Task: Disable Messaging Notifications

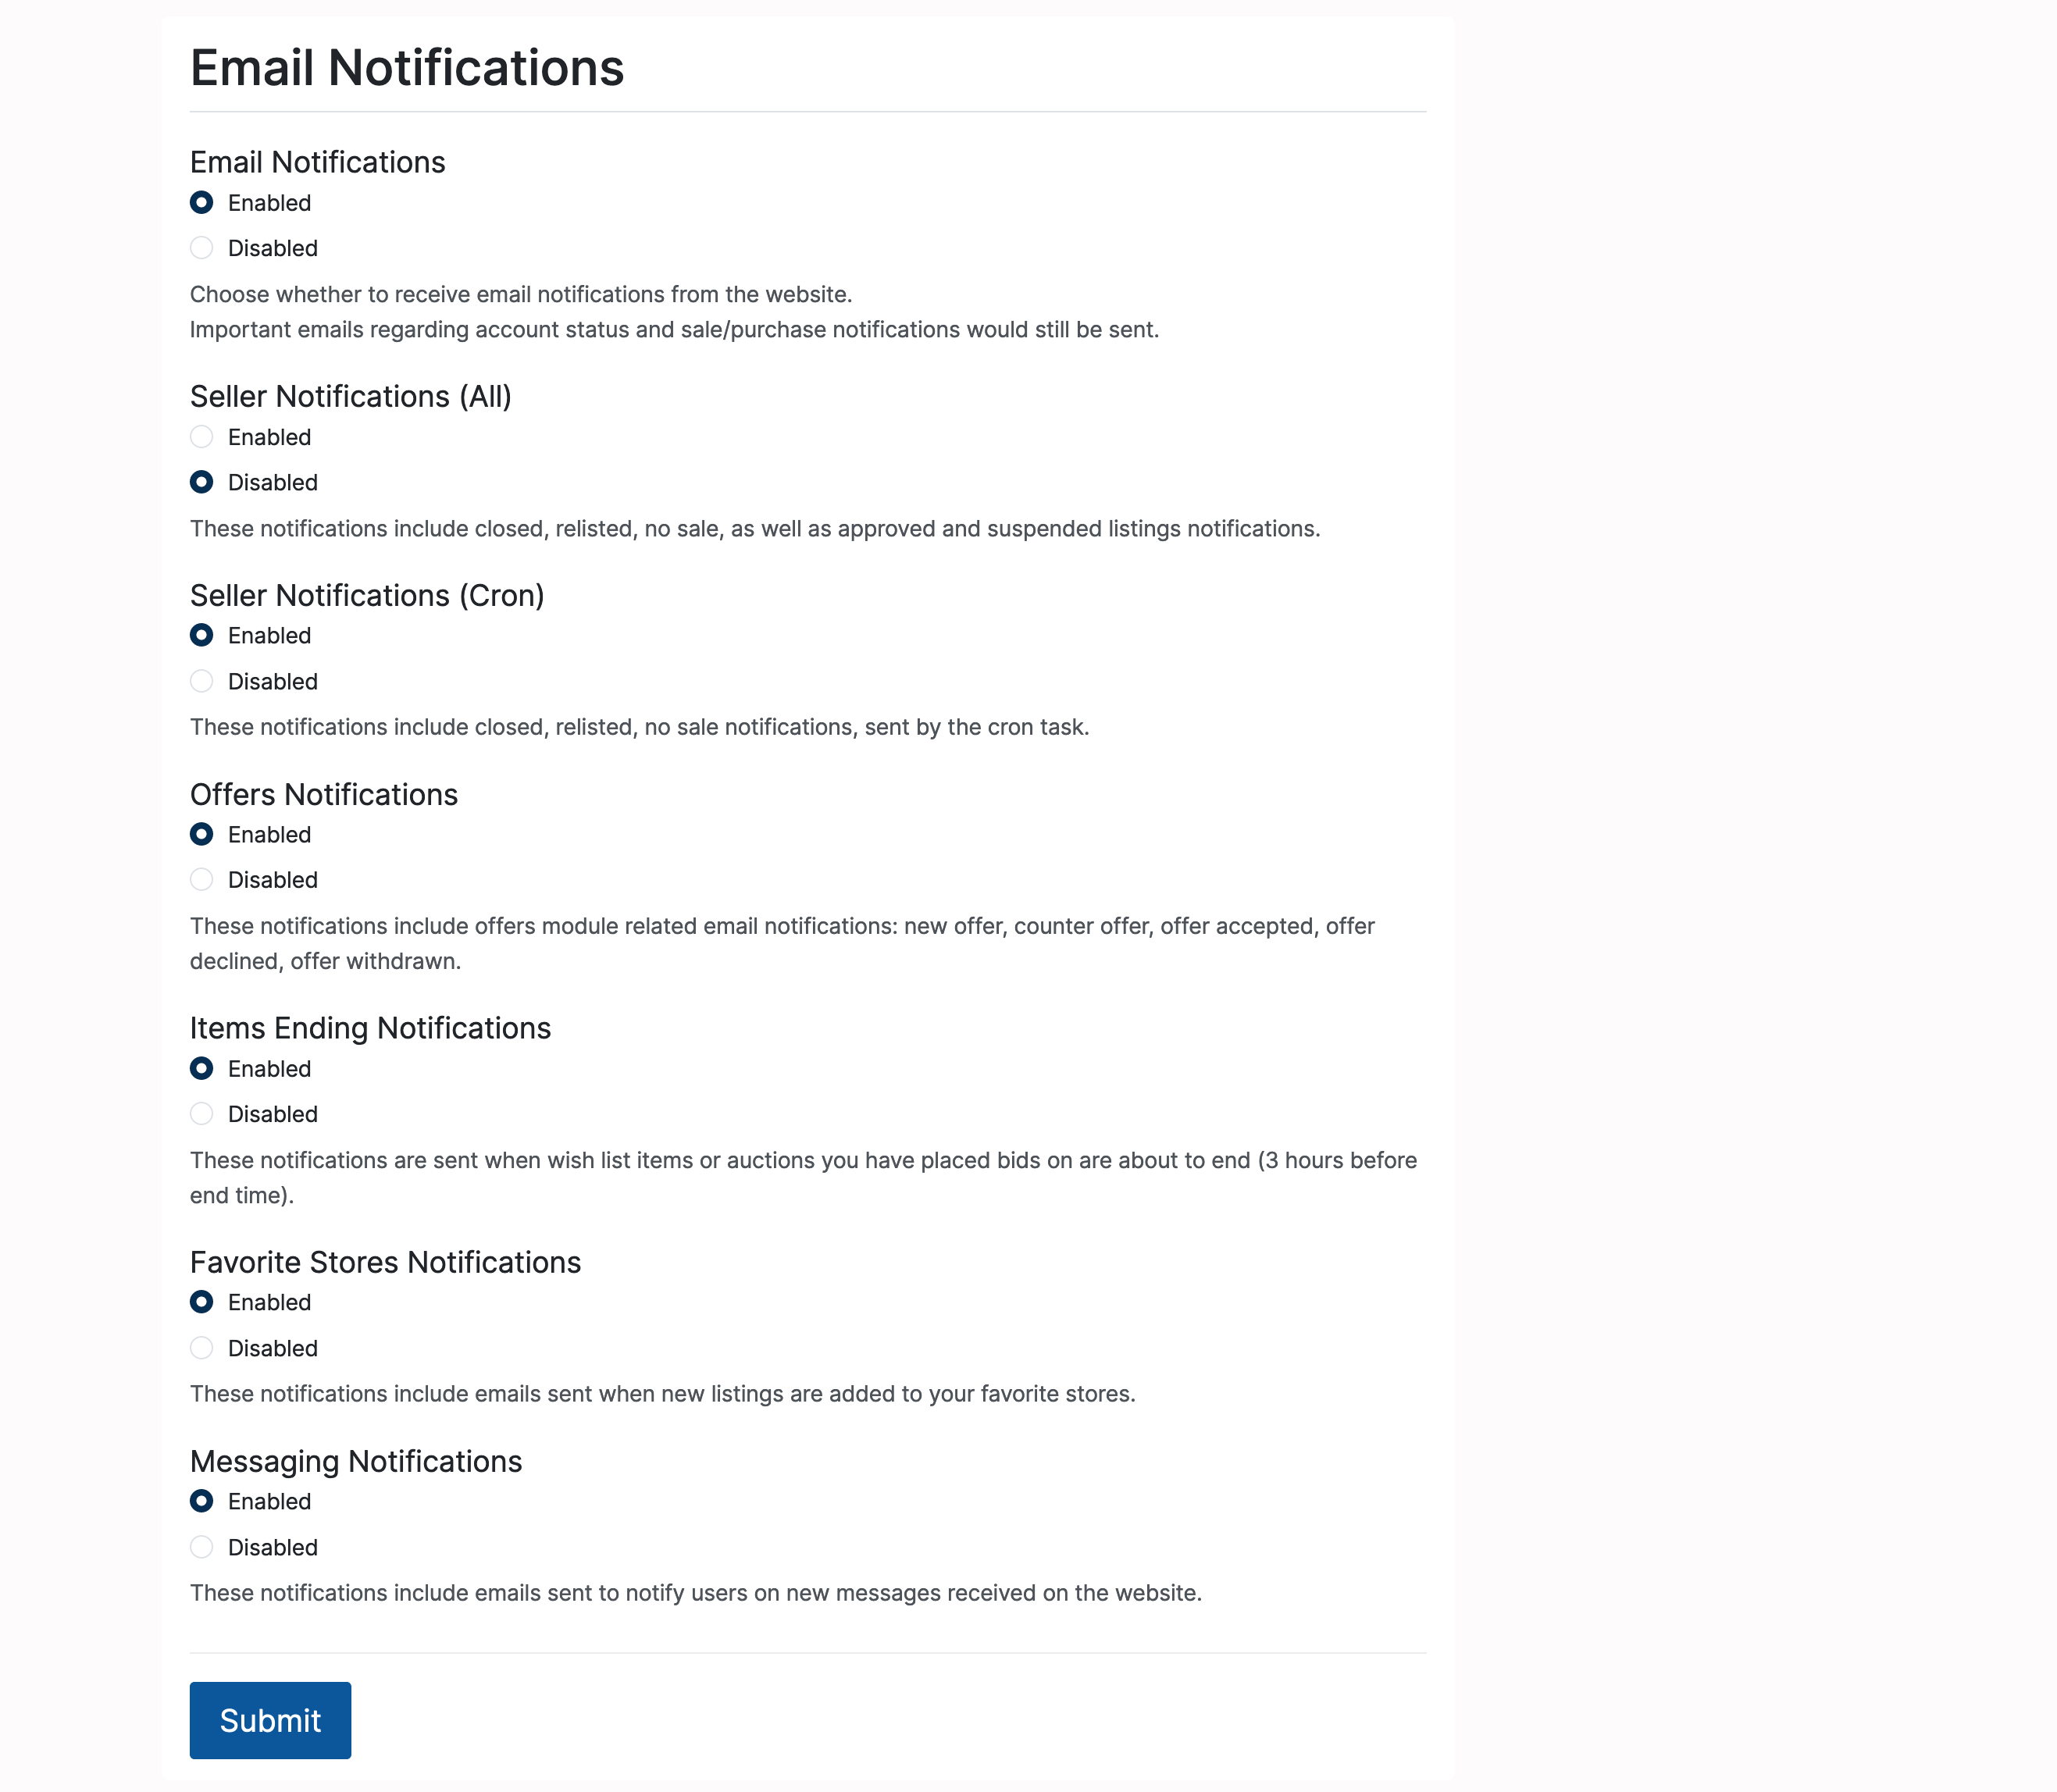Action: (202, 1547)
